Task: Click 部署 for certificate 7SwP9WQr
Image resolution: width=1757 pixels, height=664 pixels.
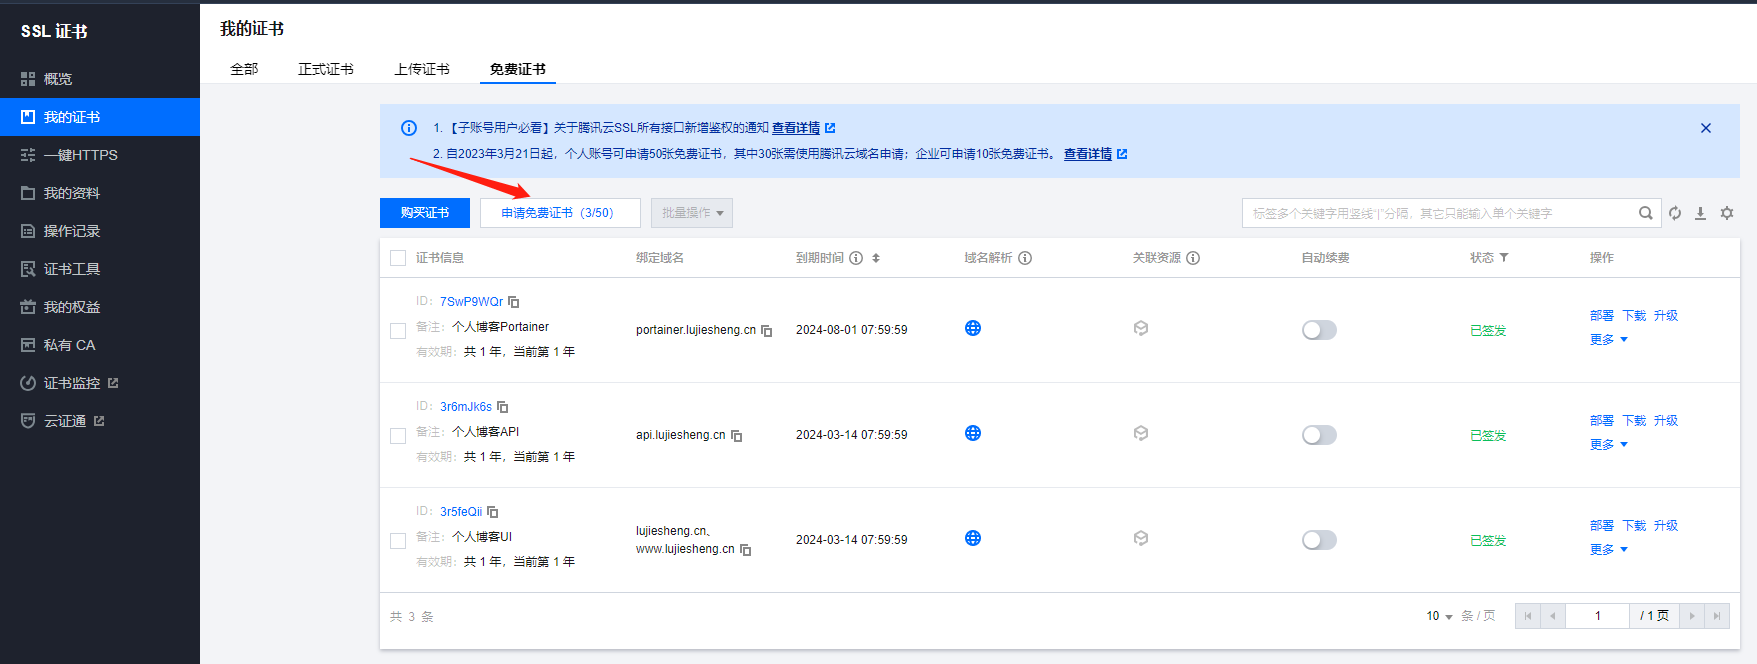Action: [x=1602, y=316]
